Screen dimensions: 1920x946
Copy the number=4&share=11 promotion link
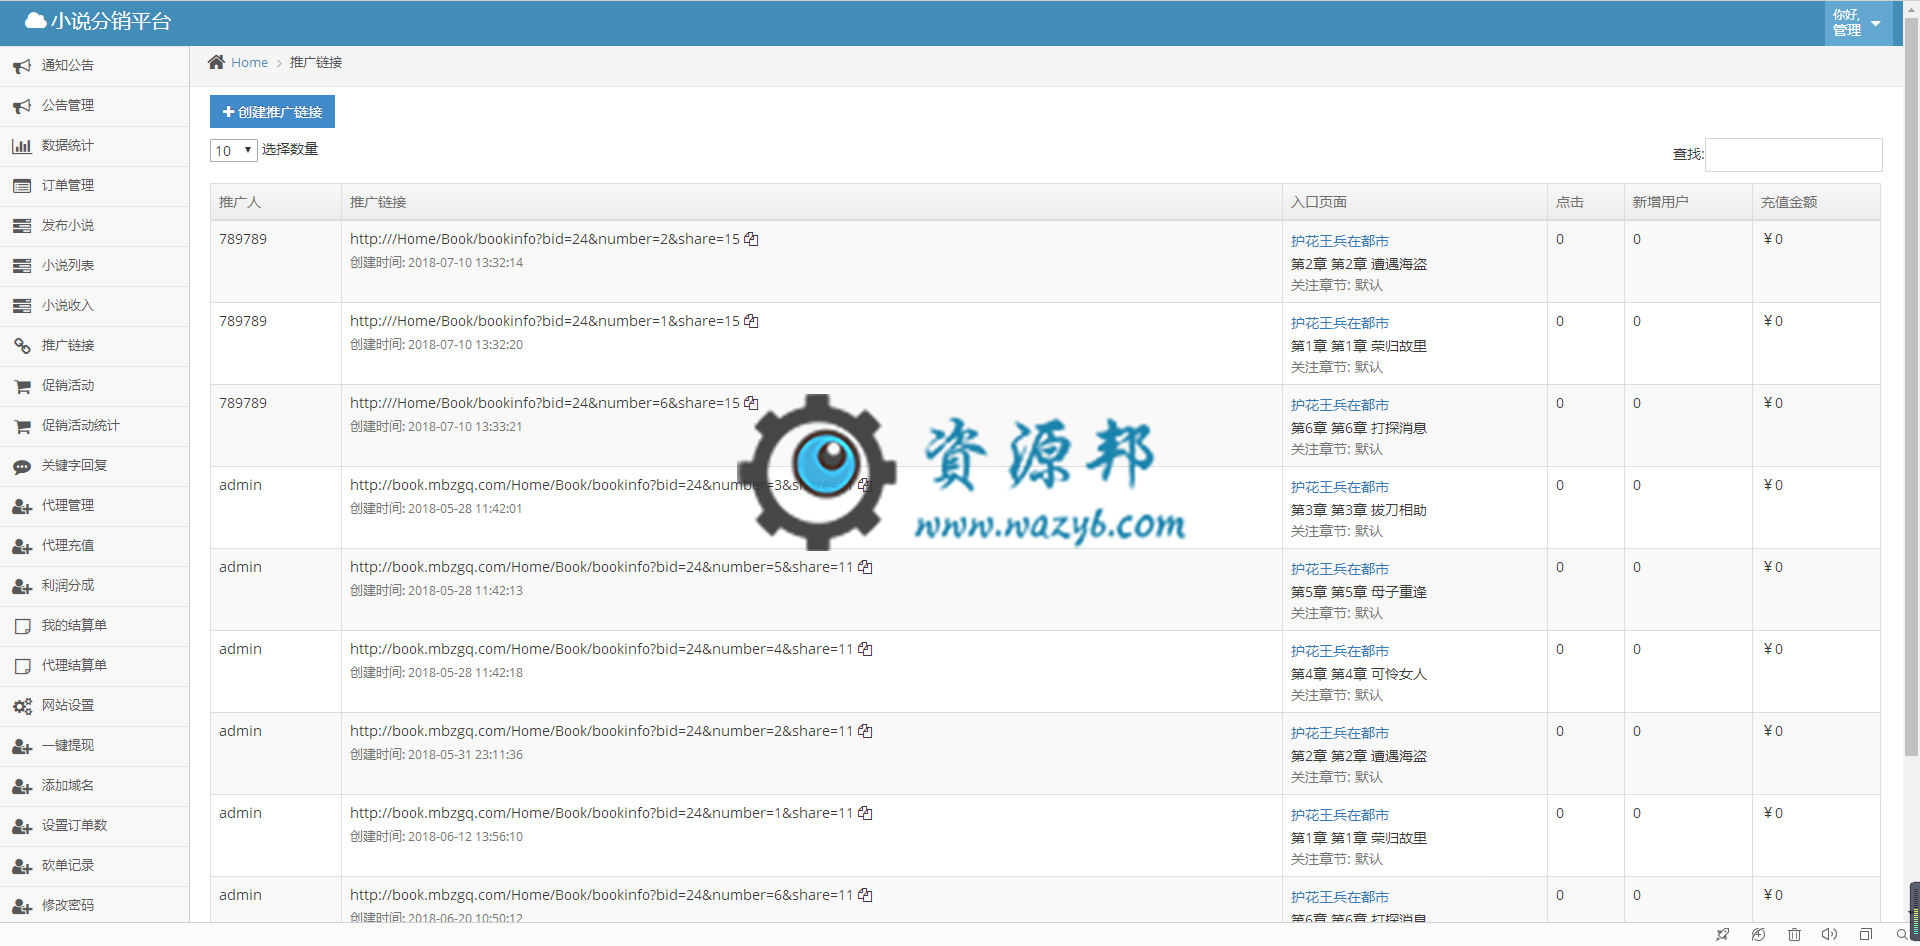865,649
